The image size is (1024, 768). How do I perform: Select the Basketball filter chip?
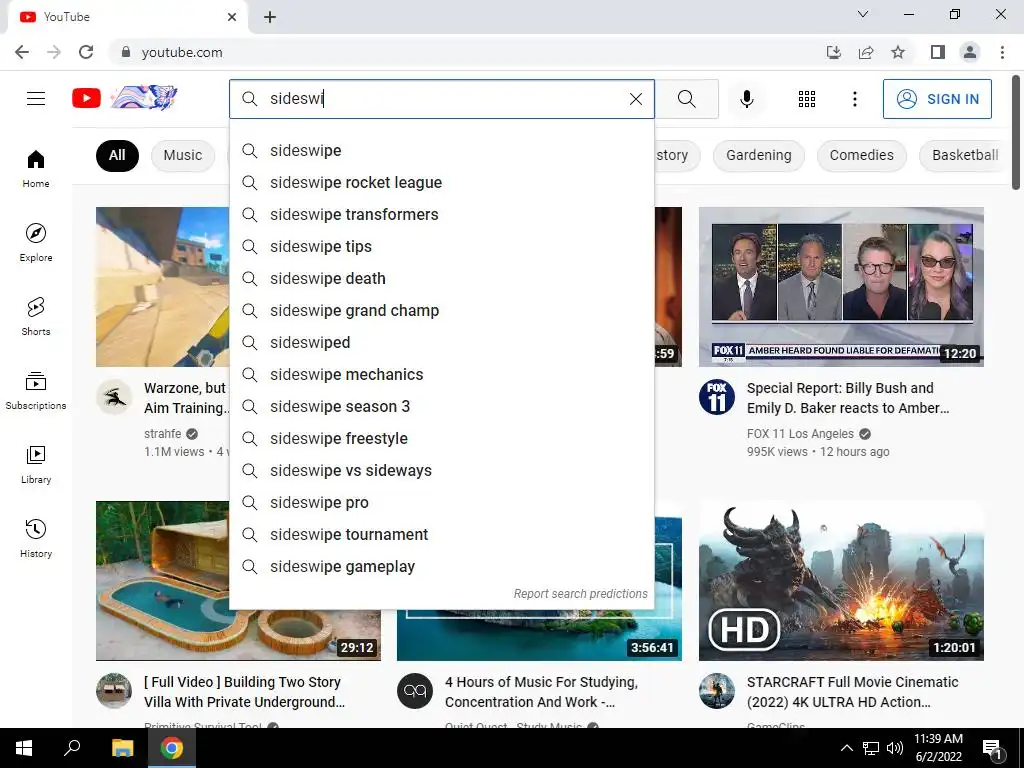(x=965, y=155)
